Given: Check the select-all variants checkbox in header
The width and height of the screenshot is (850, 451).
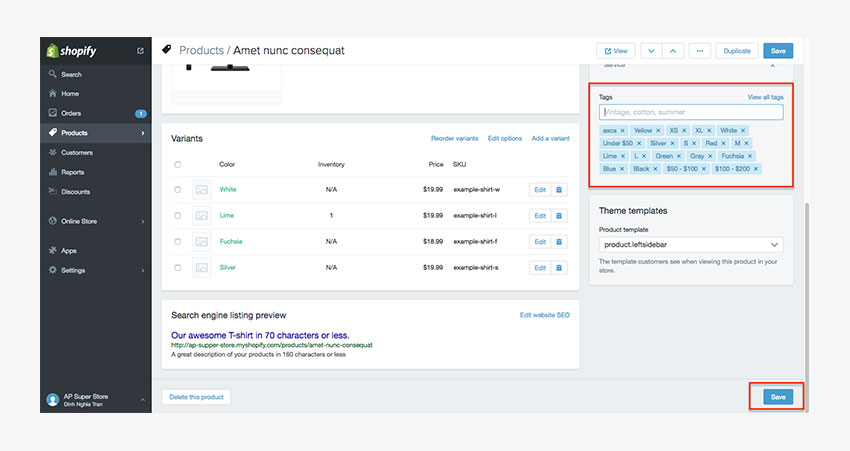Looking at the screenshot, I should click(x=178, y=164).
